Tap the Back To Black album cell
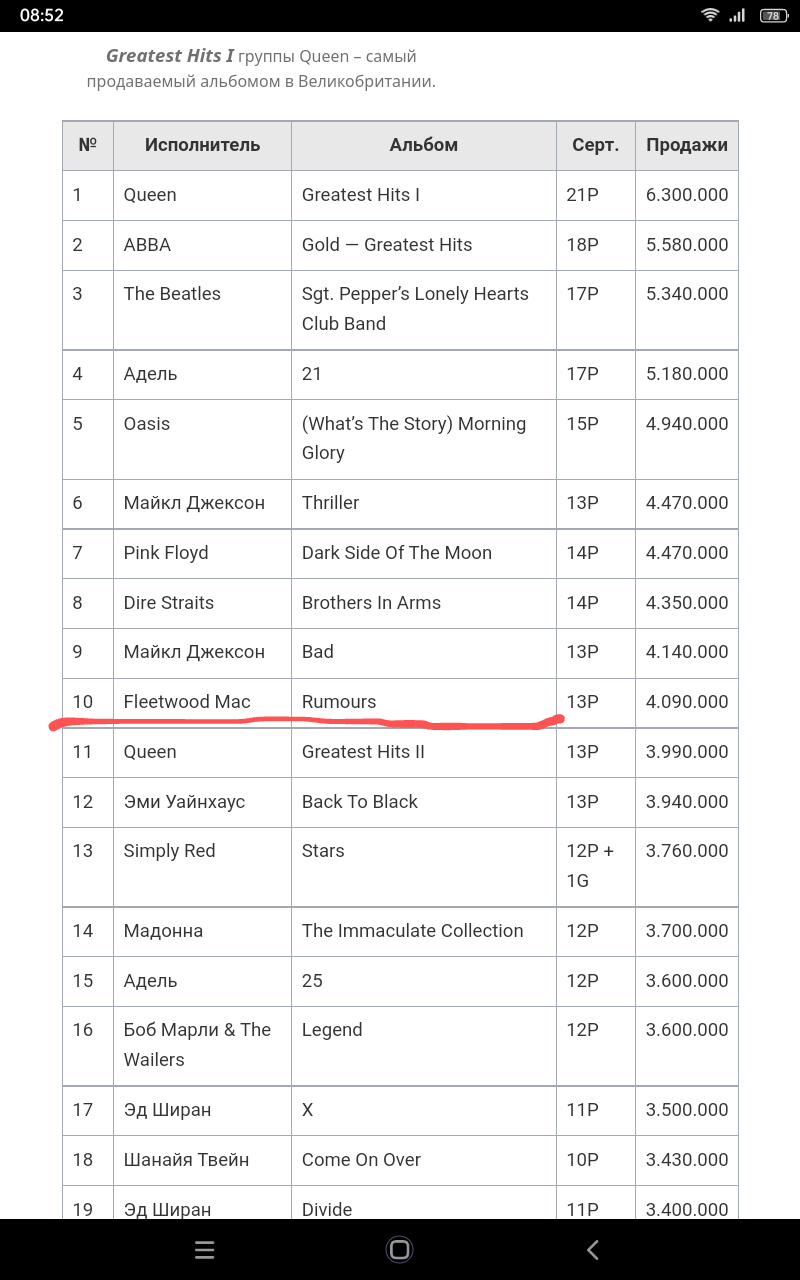Screen dimensions: 800x1280 click(424, 802)
